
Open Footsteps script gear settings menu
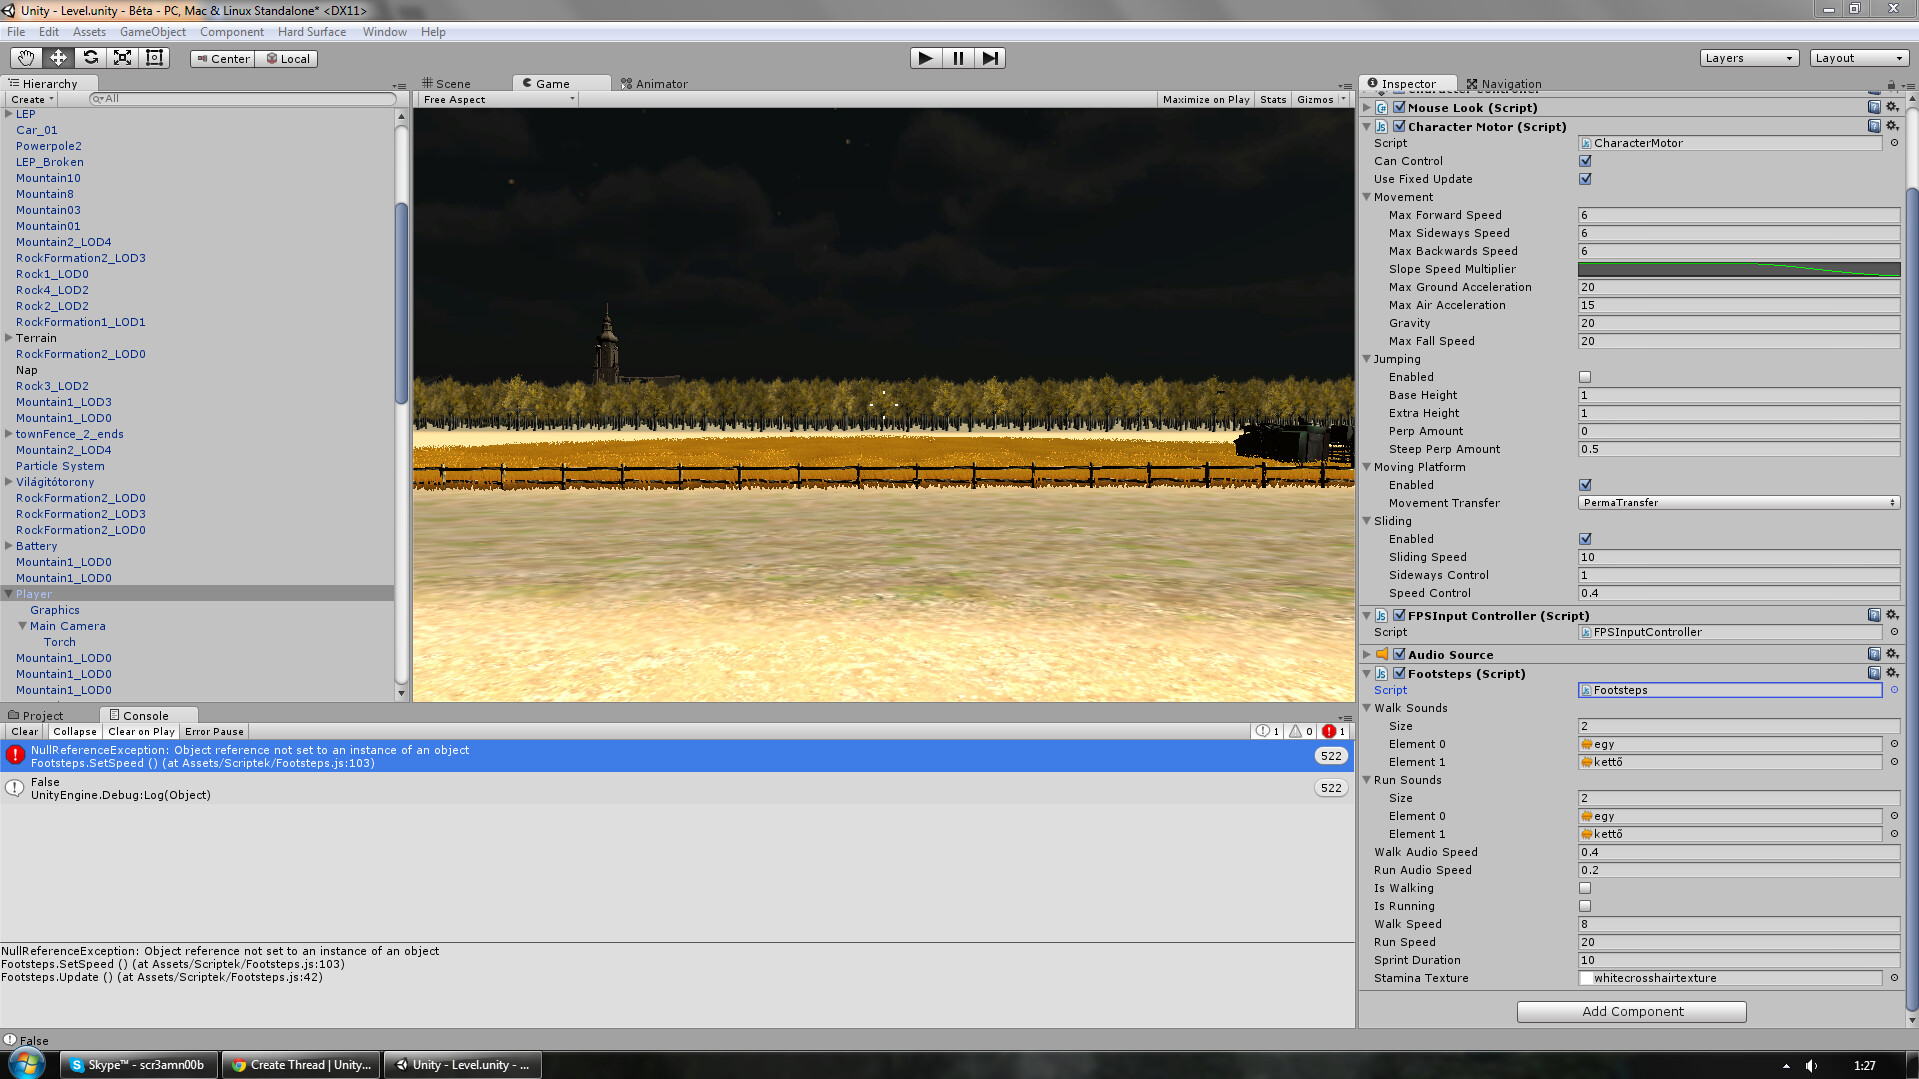[1892, 673]
